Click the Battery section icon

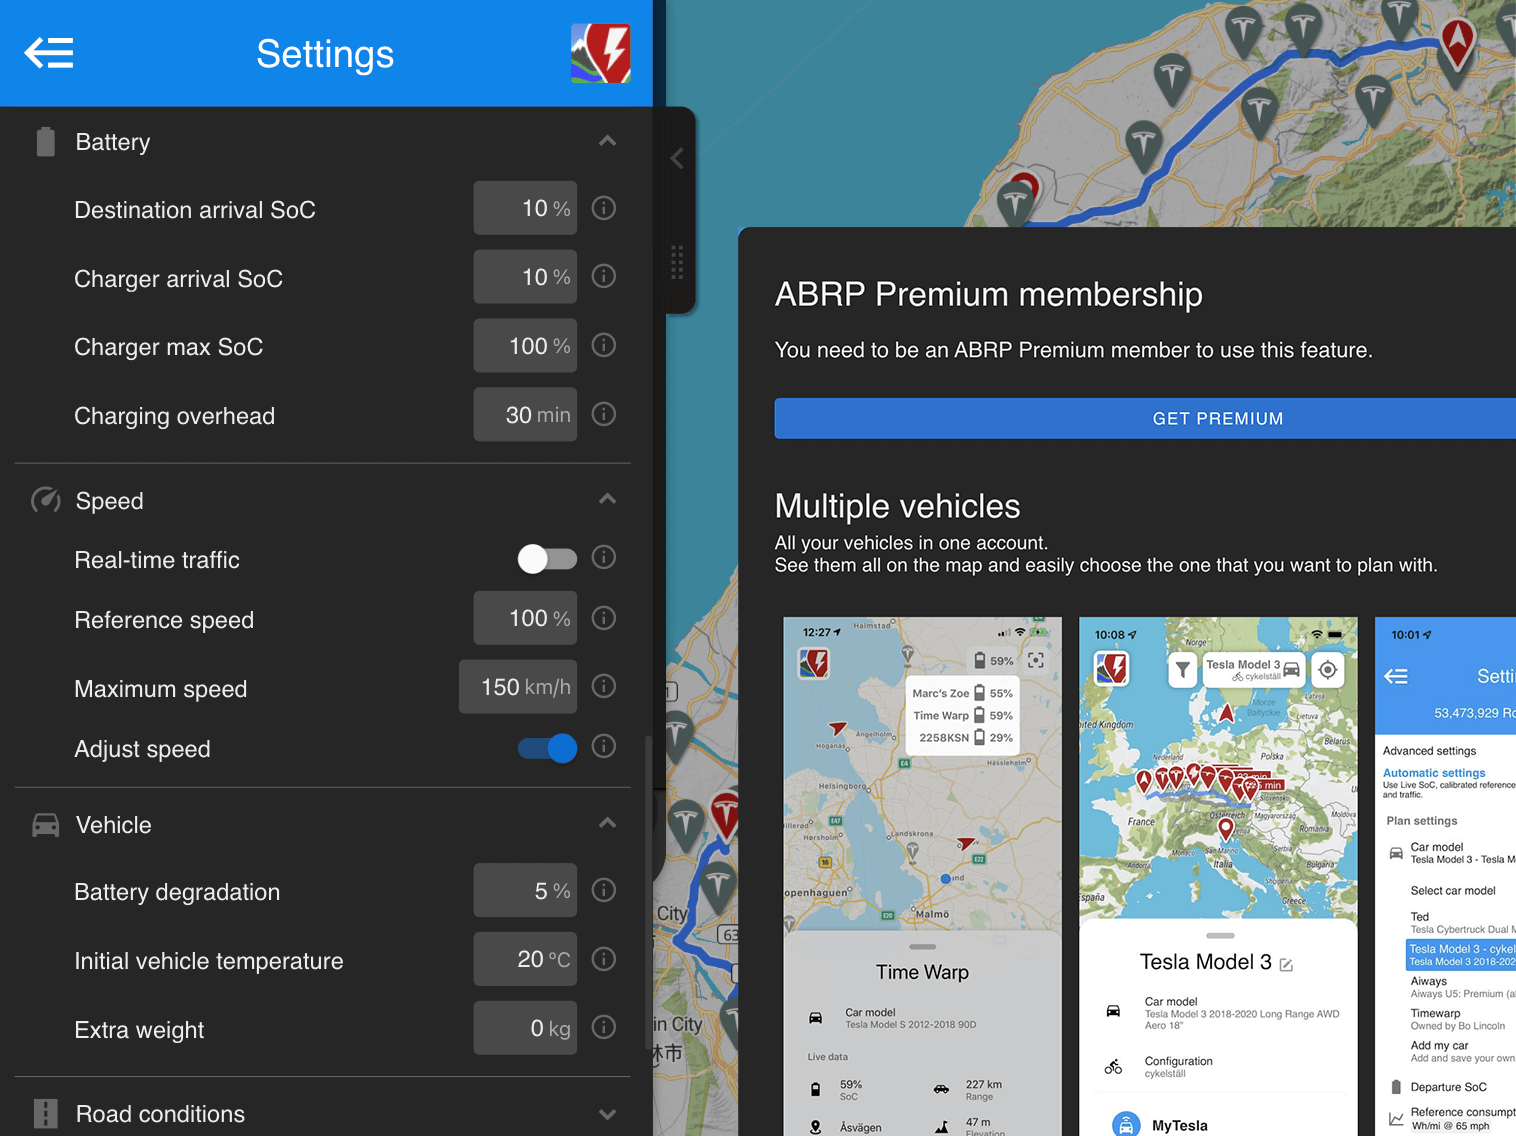click(x=46, y=142)
